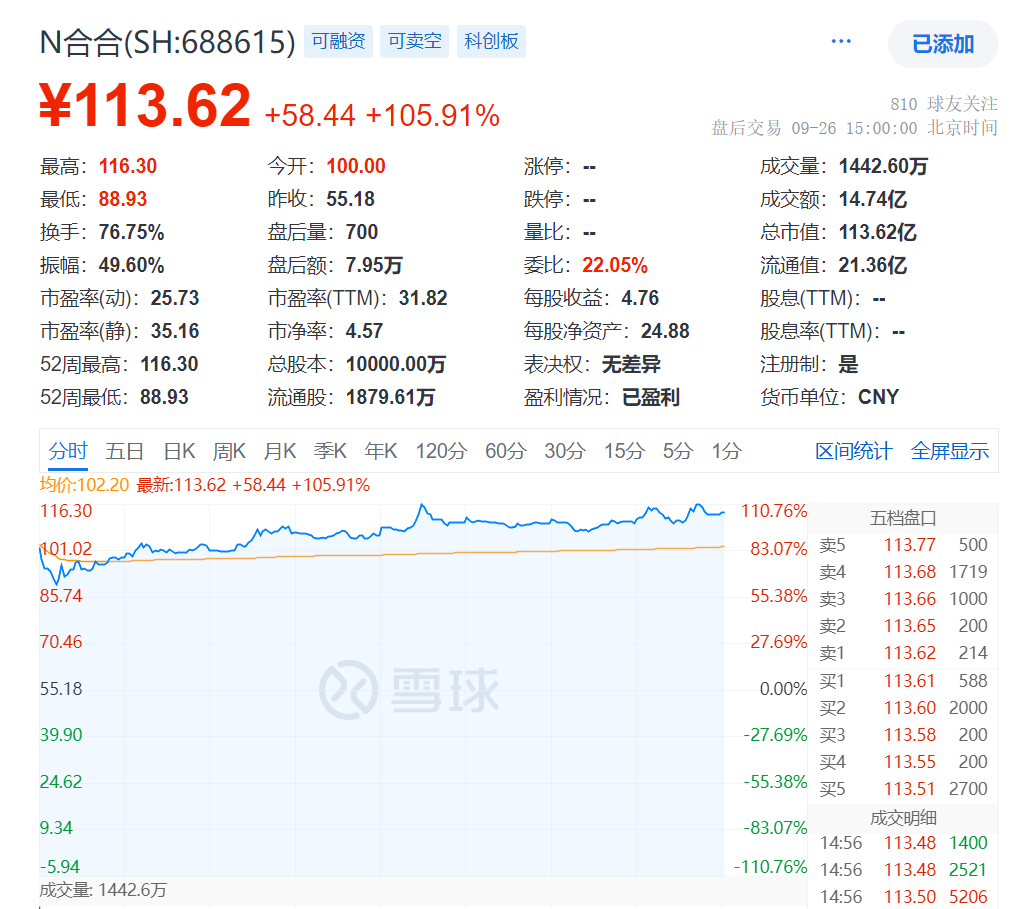Click the 成交明细 section header
Viewport: 1033px width, 909px height.
pyautogui.click(x=902, y=817)
